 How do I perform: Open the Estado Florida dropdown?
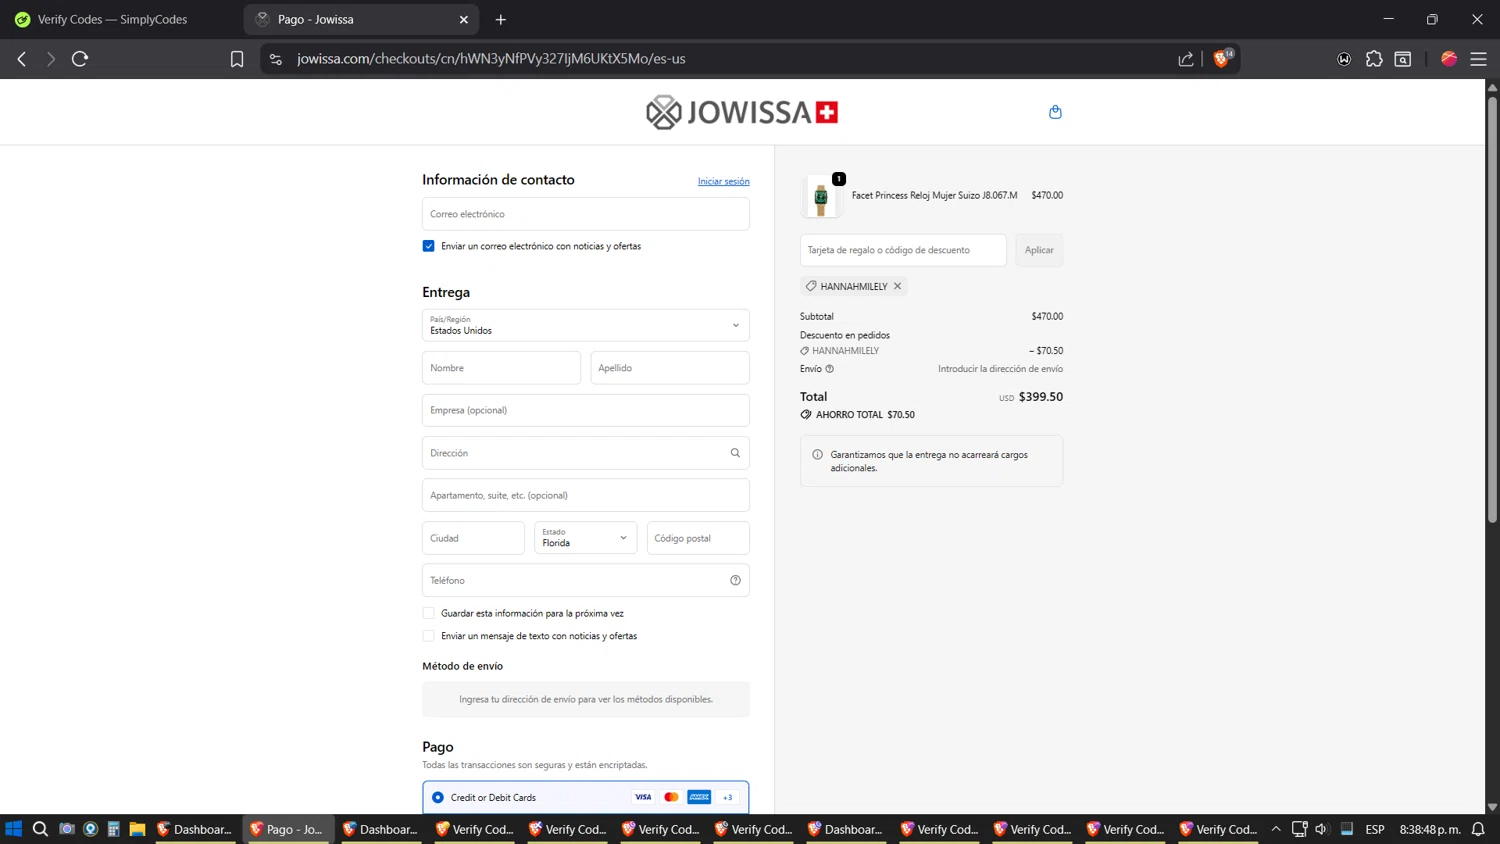586,538
